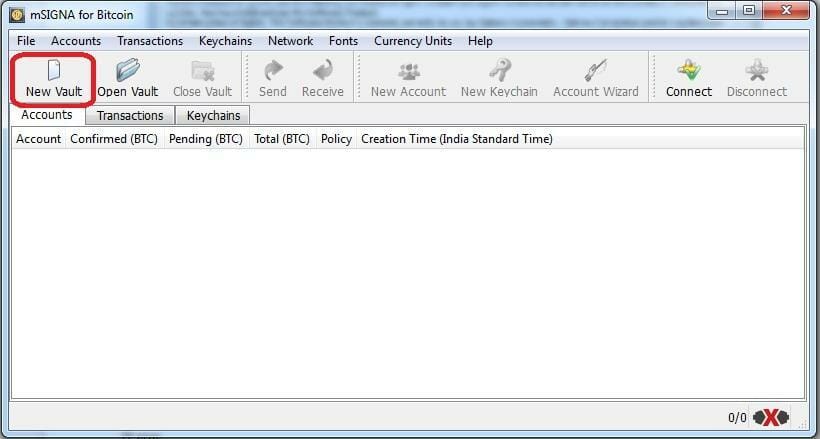This screenshot has width=820, height=439.
Task: Sort by the Account column header
Action: tap(39, 139)
